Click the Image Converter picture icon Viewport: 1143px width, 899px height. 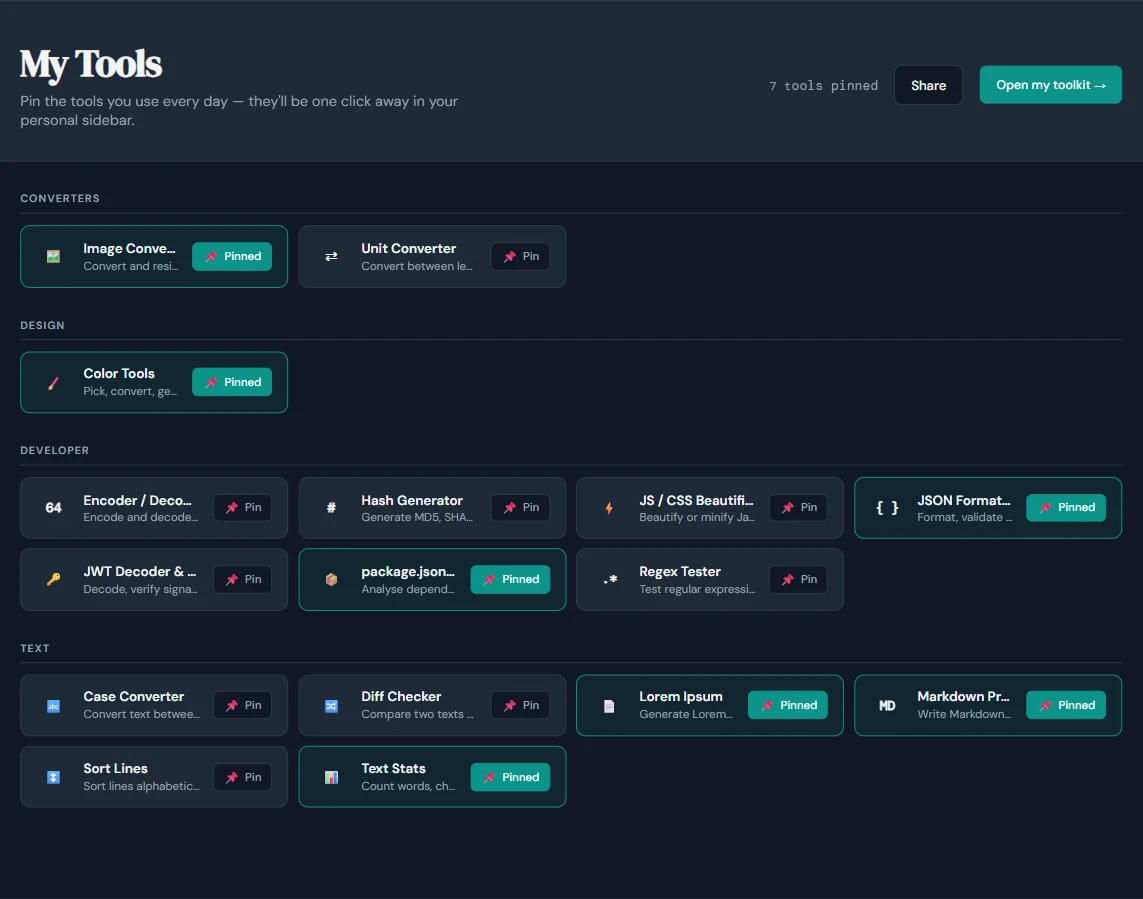tap(52, 256)
